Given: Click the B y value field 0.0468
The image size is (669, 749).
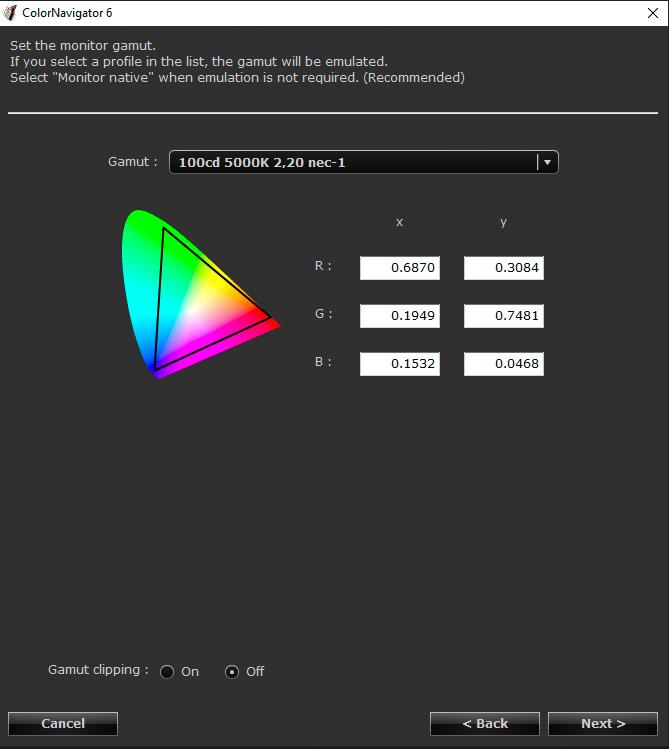Looking at the screenshot, I should (504, 364).
